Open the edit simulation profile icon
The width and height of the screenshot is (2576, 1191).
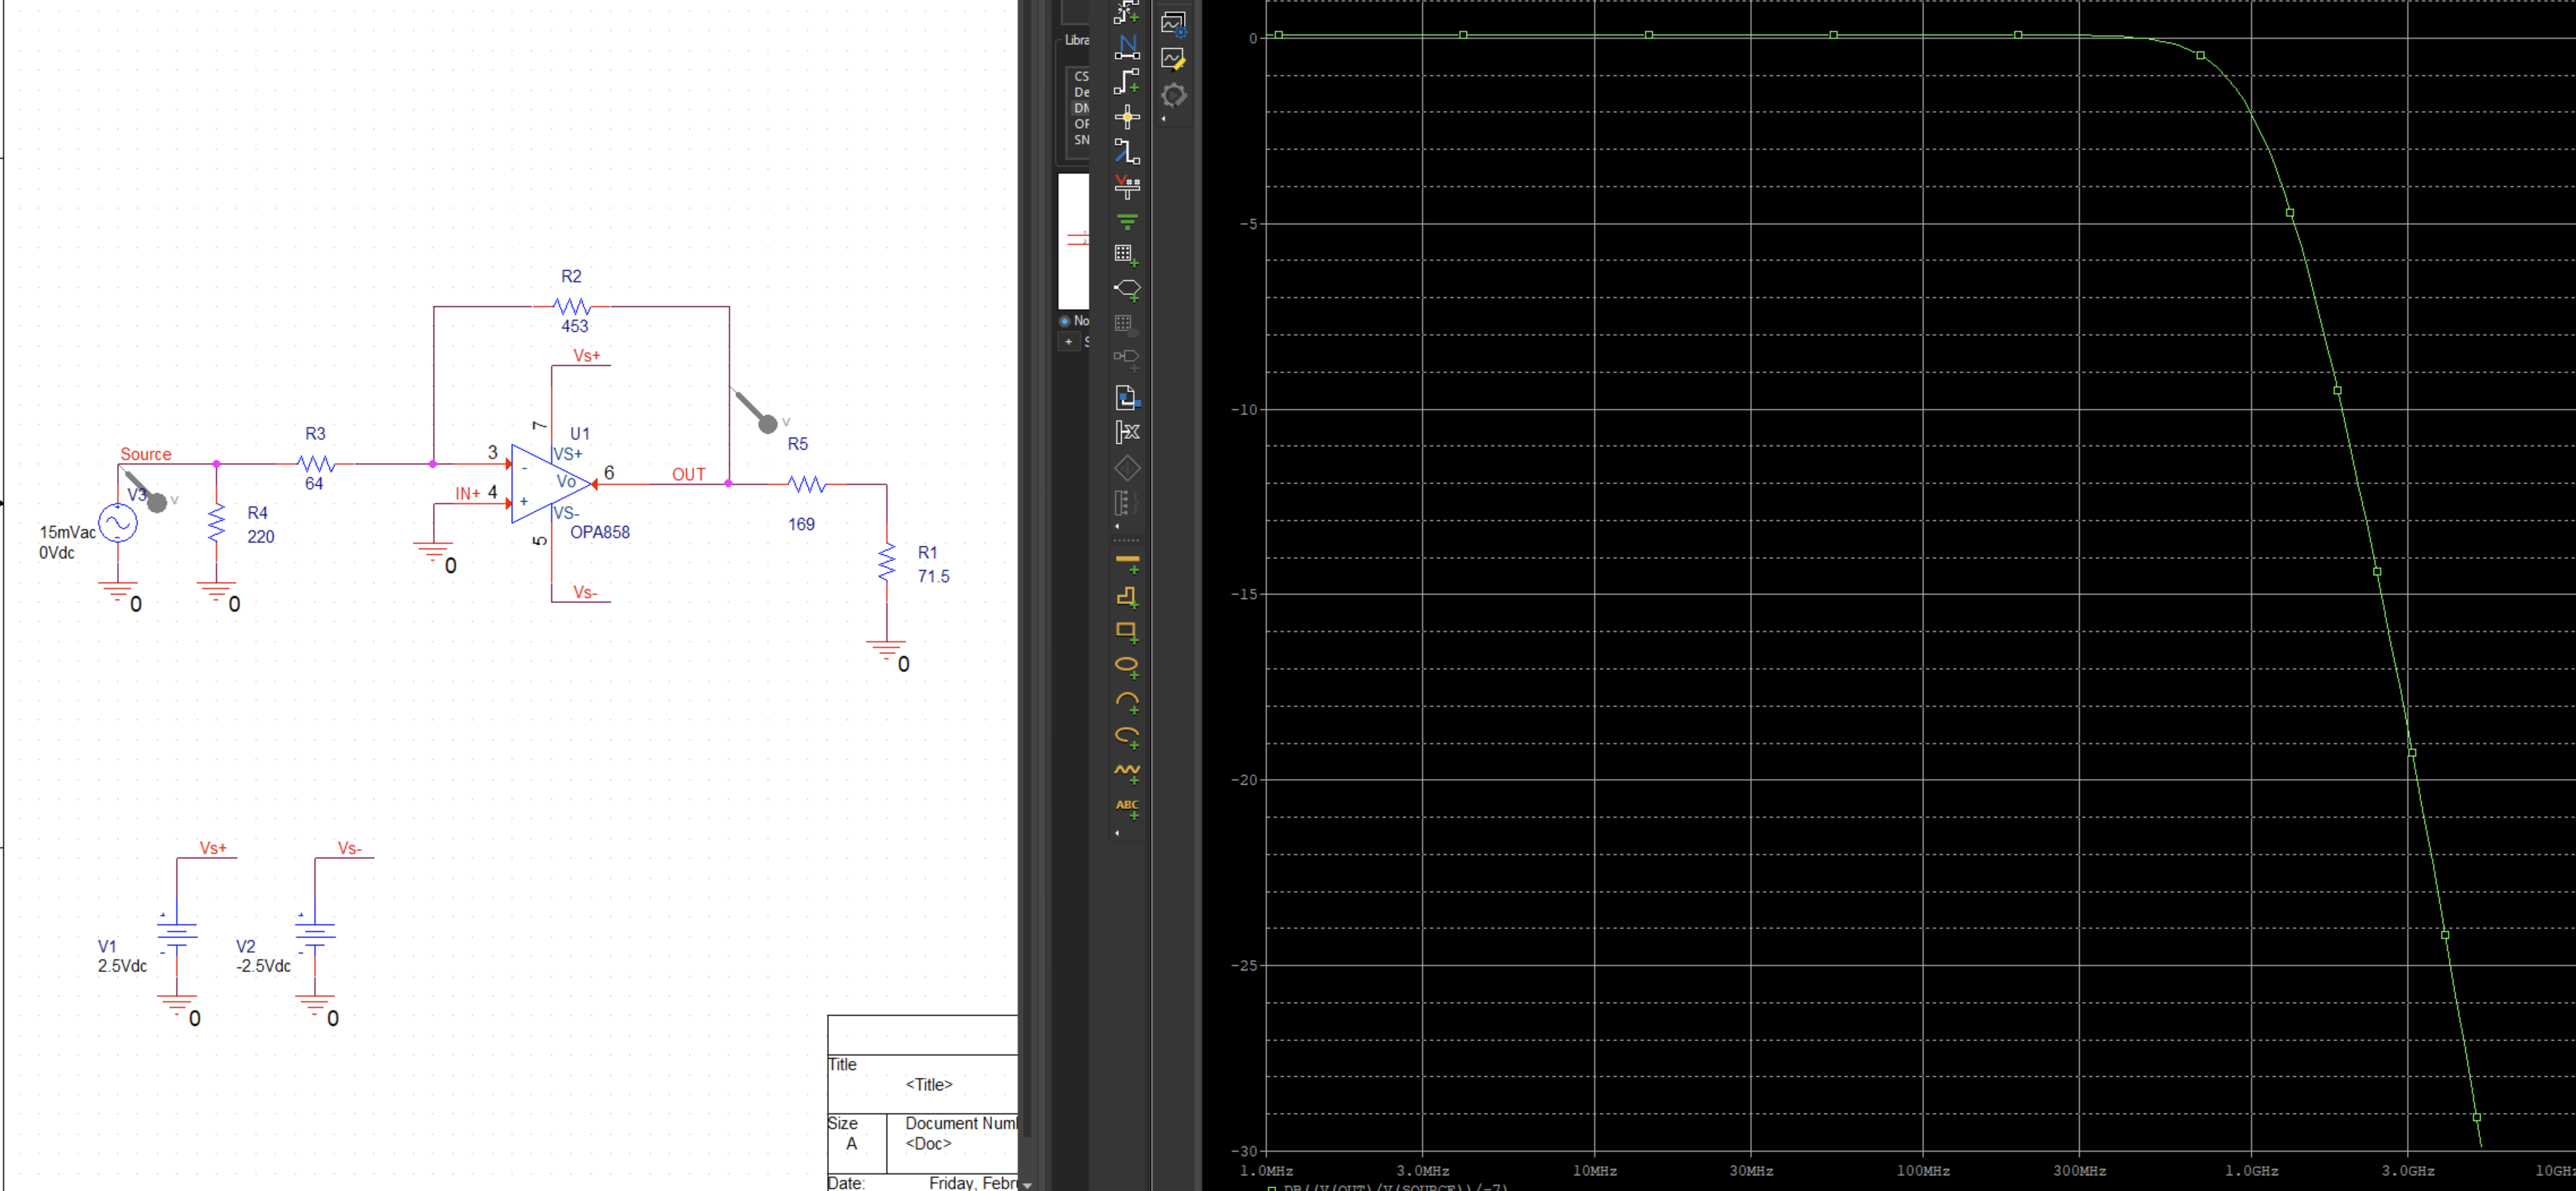(x=1174, y=59)
